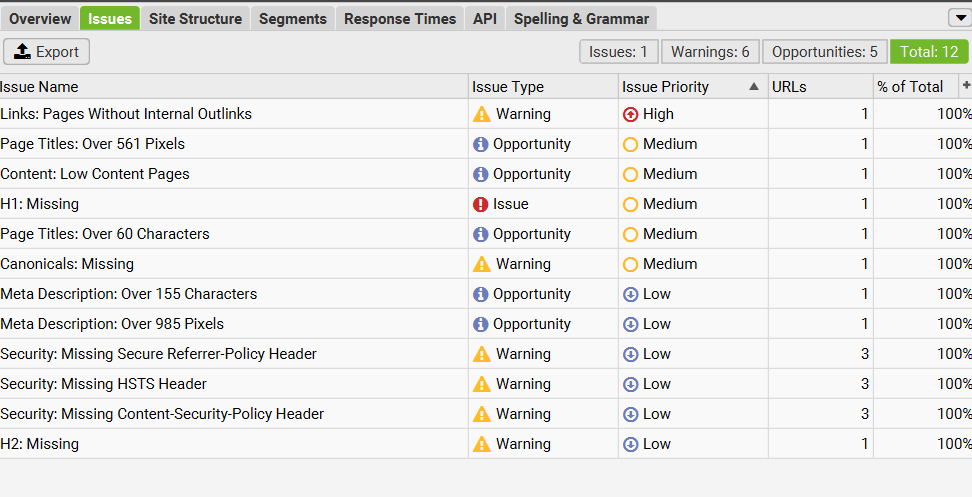Open the Spelling & Grammar tab
This screenshot has width=972, height=497.
click(581, 19)
